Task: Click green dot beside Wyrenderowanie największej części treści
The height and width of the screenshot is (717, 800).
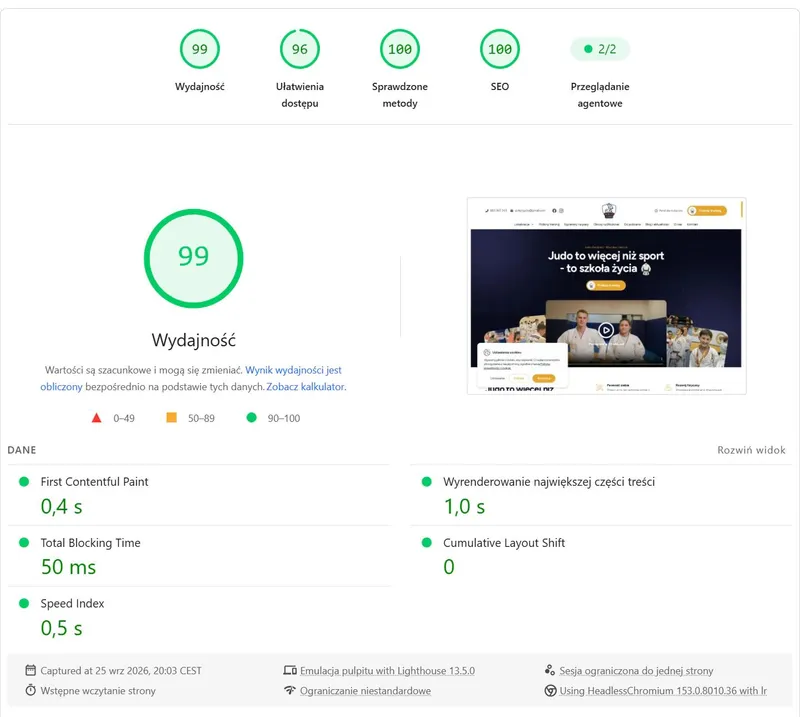Action: [427, 482]
